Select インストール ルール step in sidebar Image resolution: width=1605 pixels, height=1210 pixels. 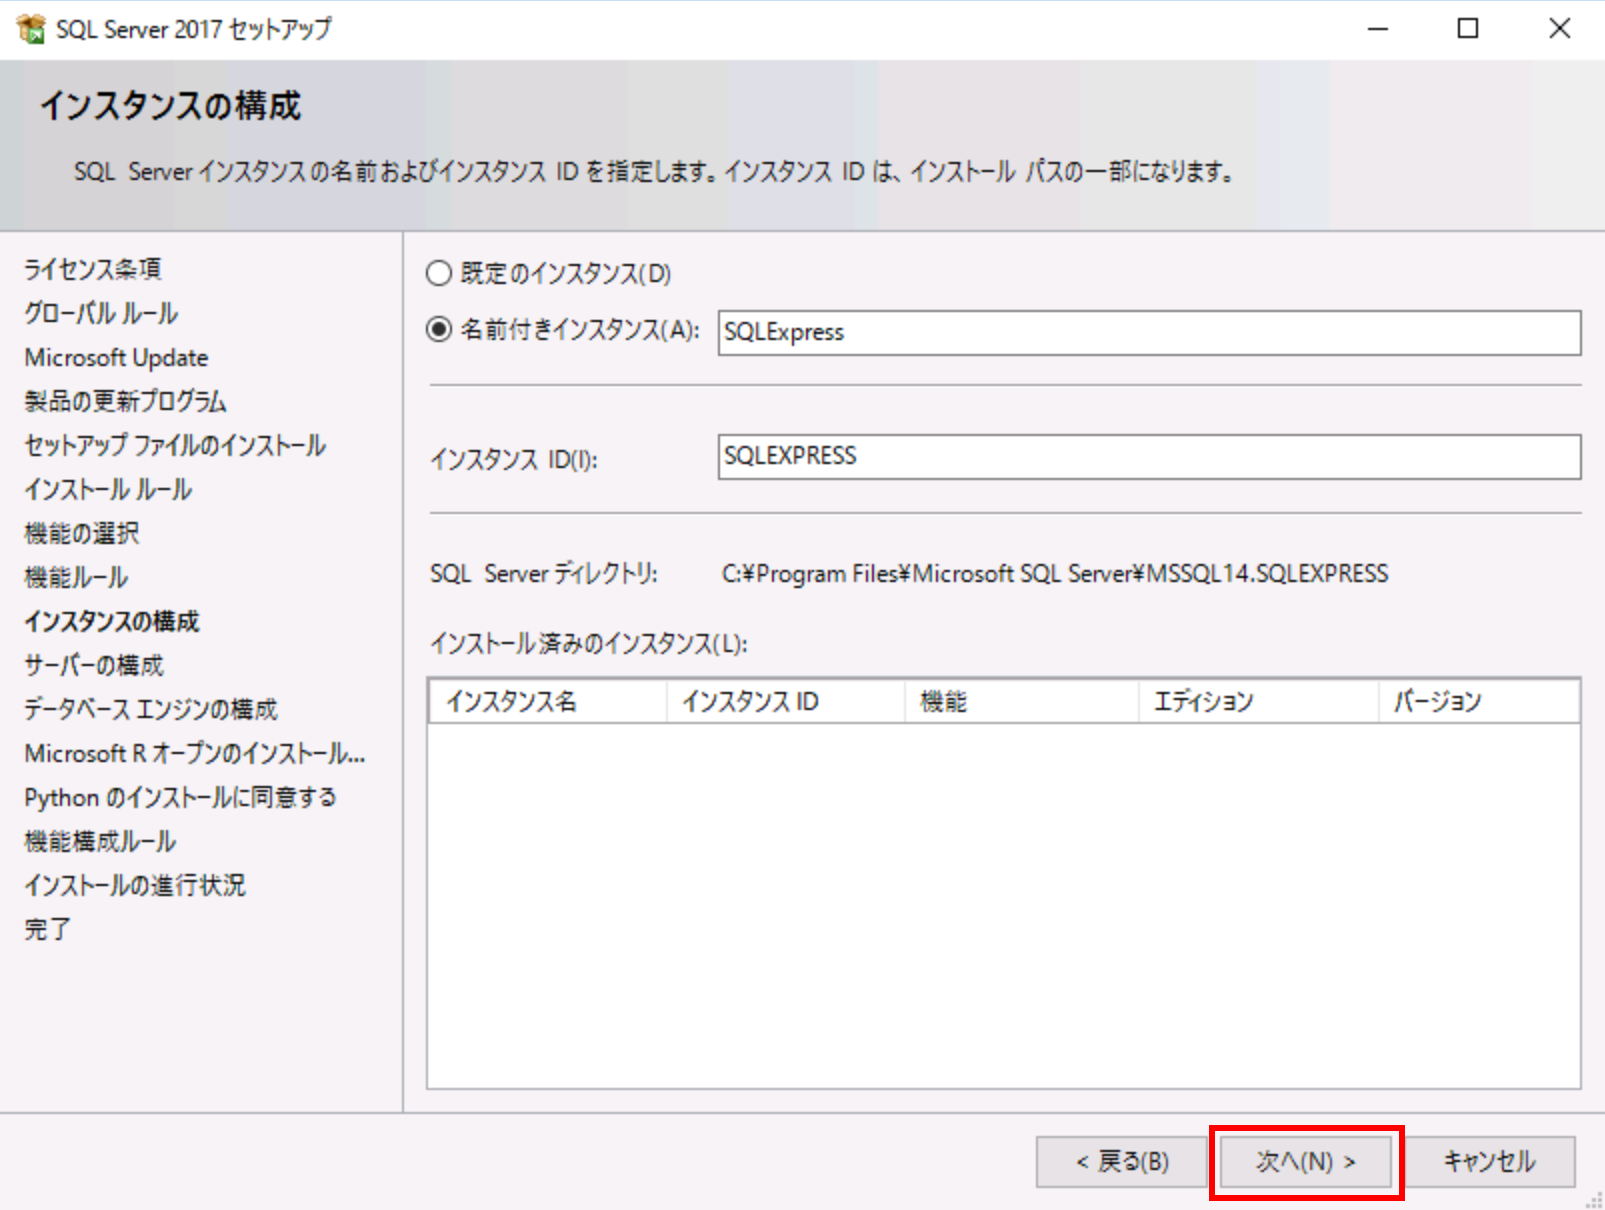coord(108,489)
